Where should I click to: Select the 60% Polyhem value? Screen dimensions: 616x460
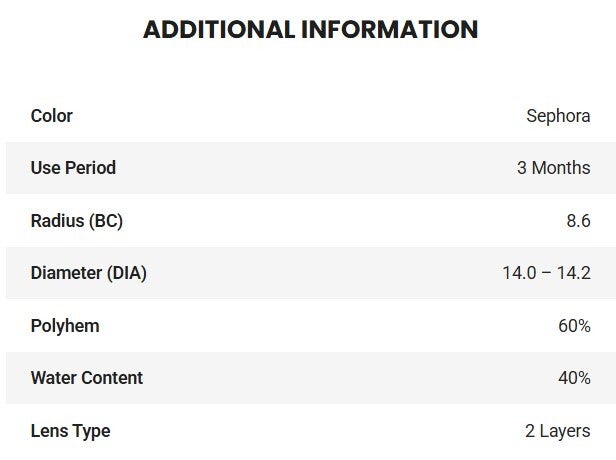click(574, 326)
